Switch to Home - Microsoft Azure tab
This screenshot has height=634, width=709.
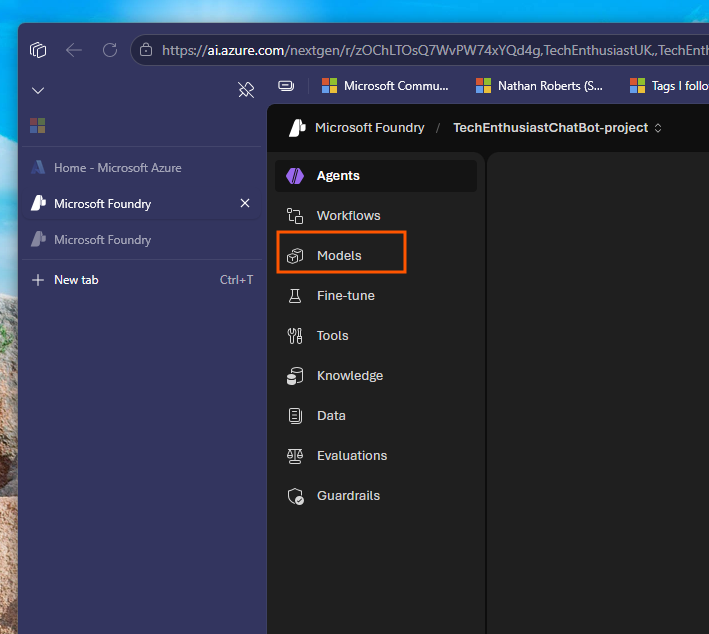click(x=142, y=168)
